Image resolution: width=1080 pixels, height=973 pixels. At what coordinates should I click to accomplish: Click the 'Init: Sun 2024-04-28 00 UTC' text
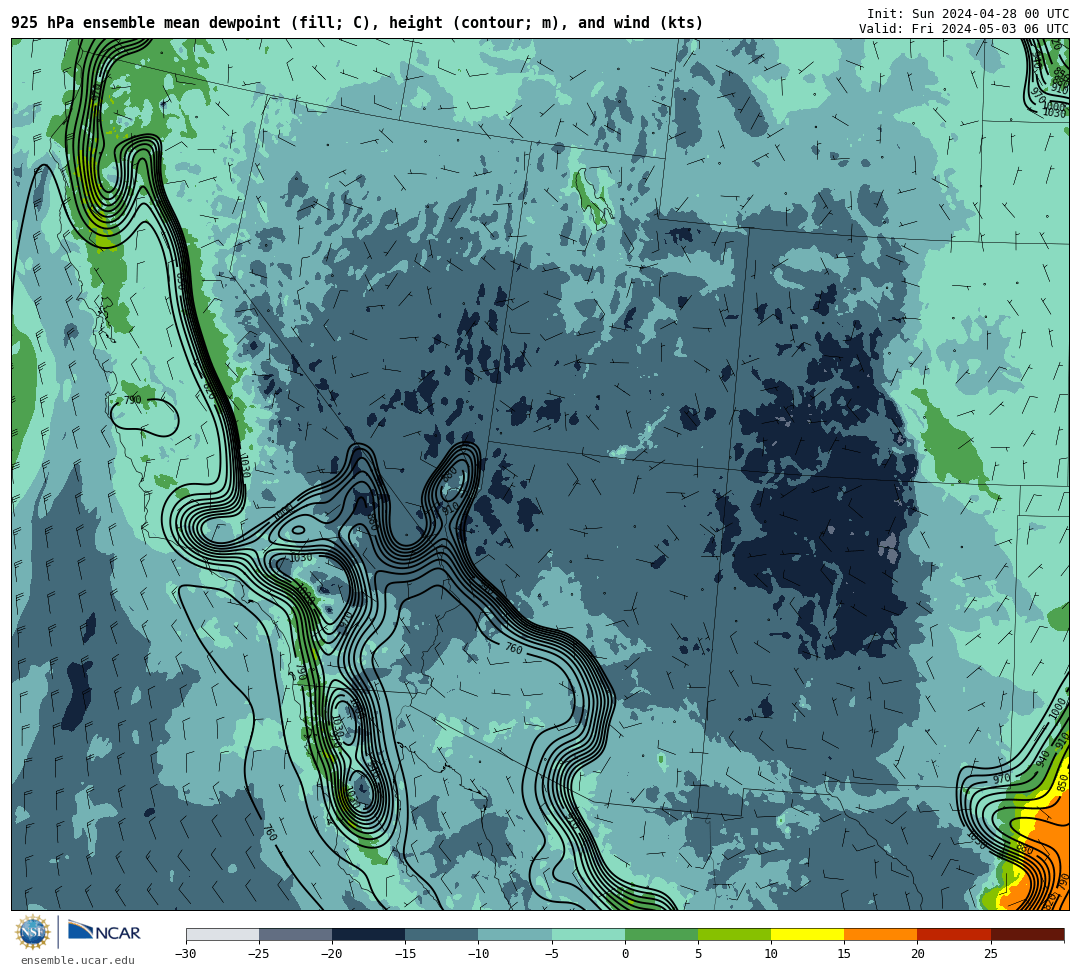[x=968, y=14]
